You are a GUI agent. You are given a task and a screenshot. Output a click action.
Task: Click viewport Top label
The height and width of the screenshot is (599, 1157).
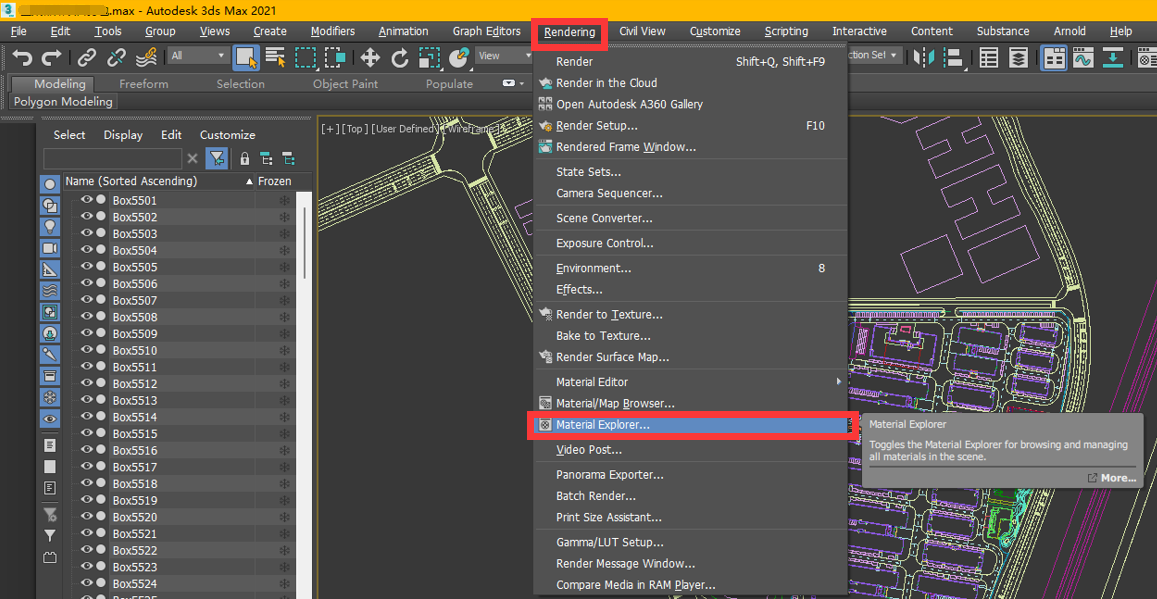pos(355,129)
